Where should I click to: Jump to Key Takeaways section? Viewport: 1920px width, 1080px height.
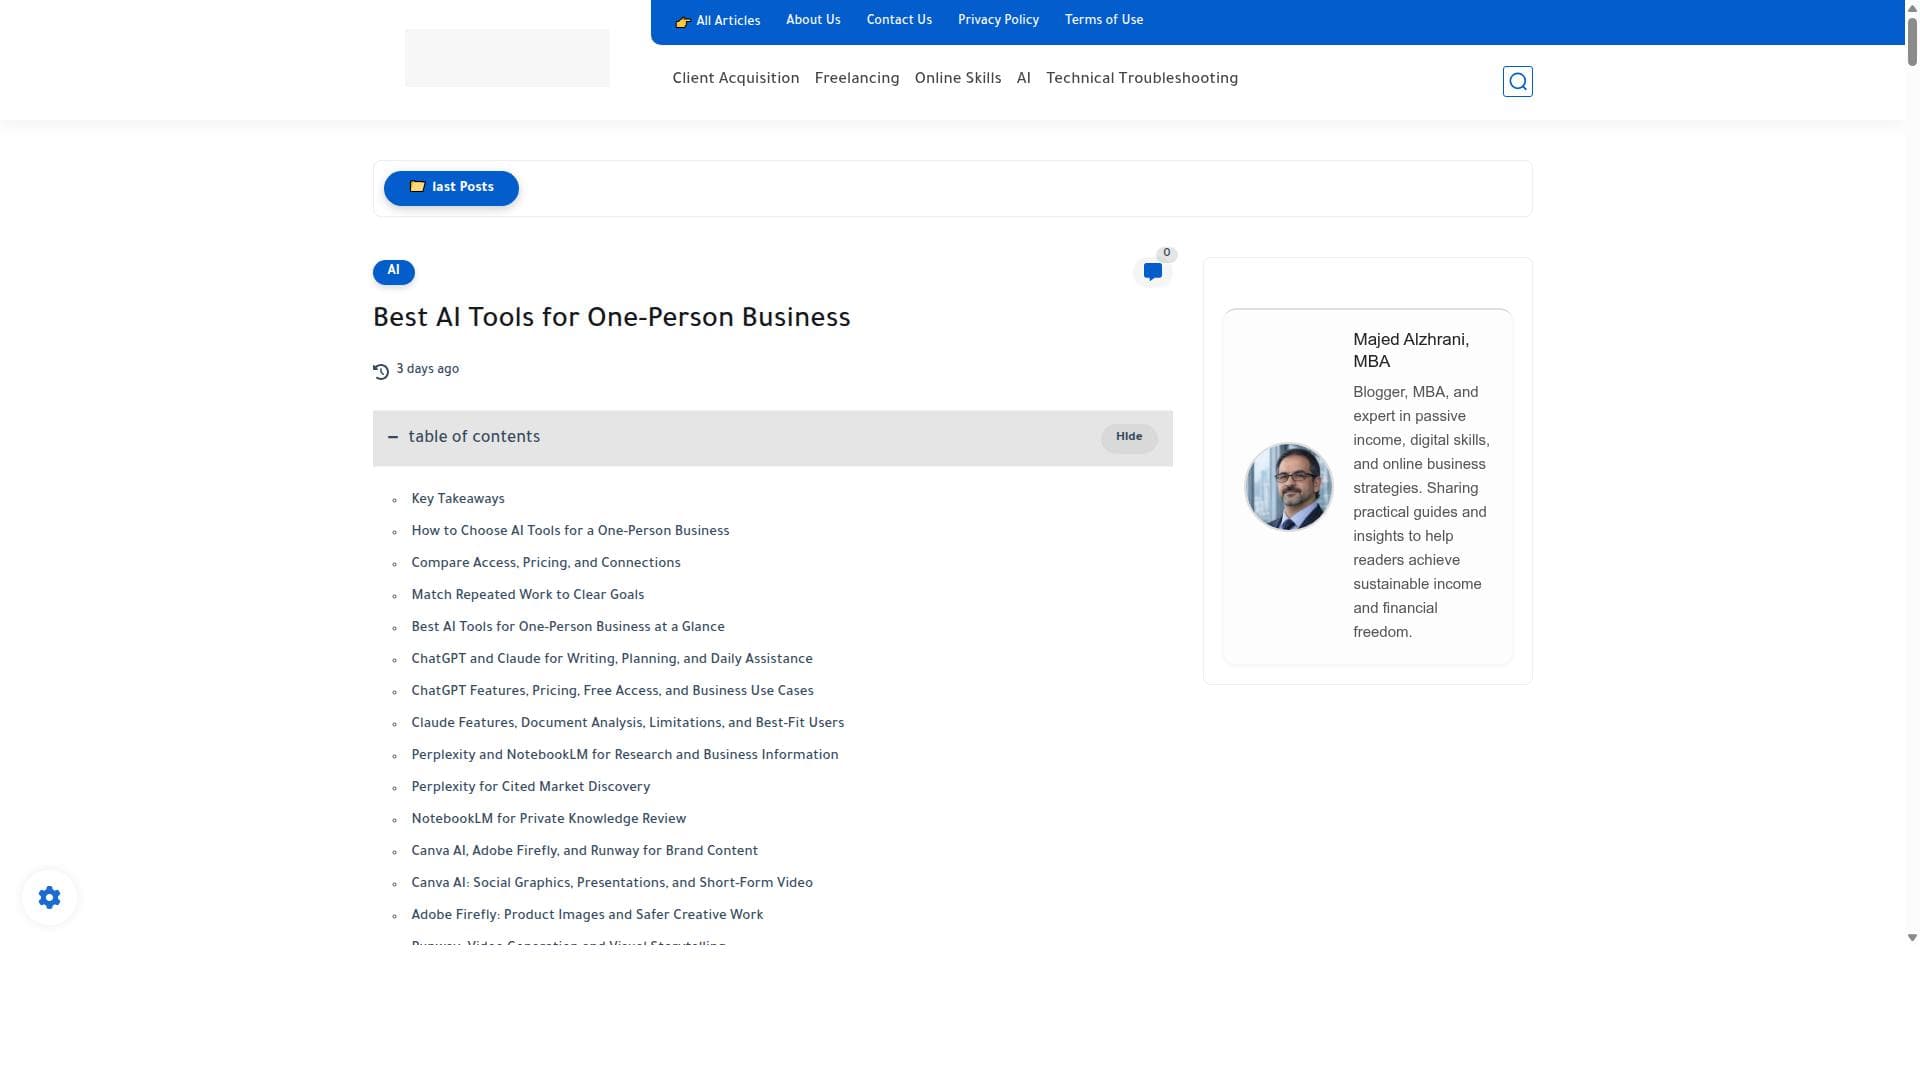458,499
